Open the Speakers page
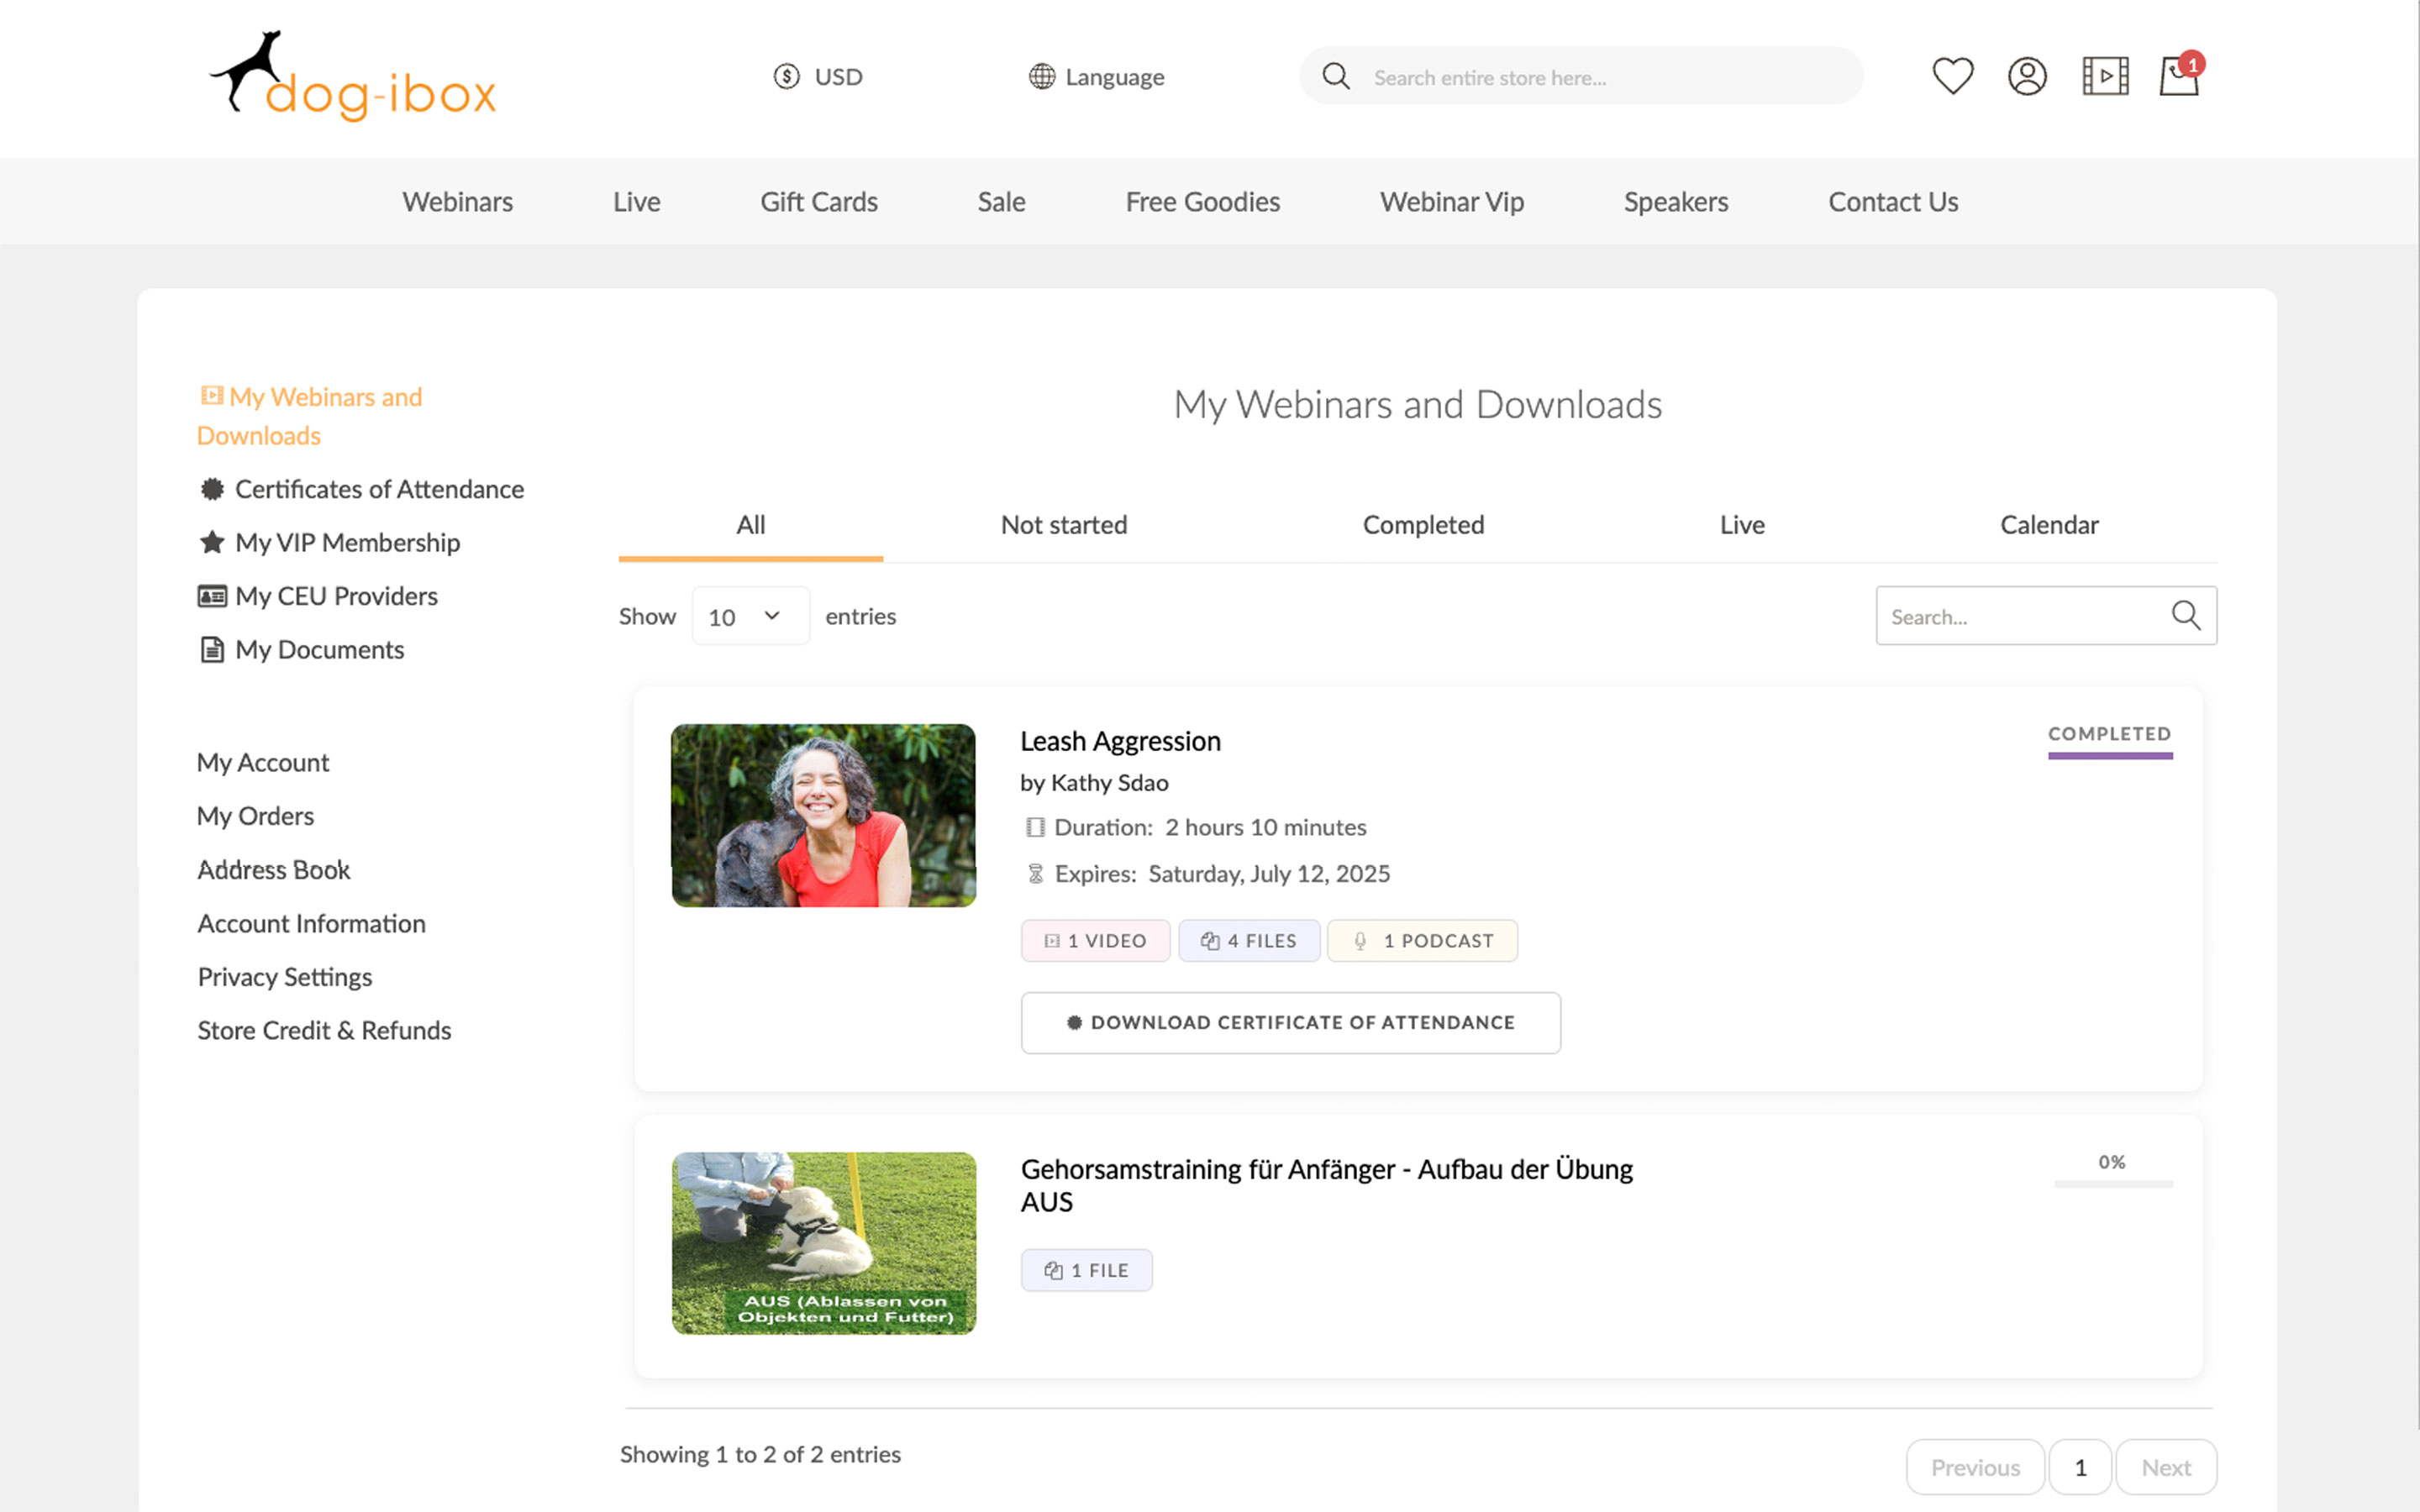 tap(1675, 202)
